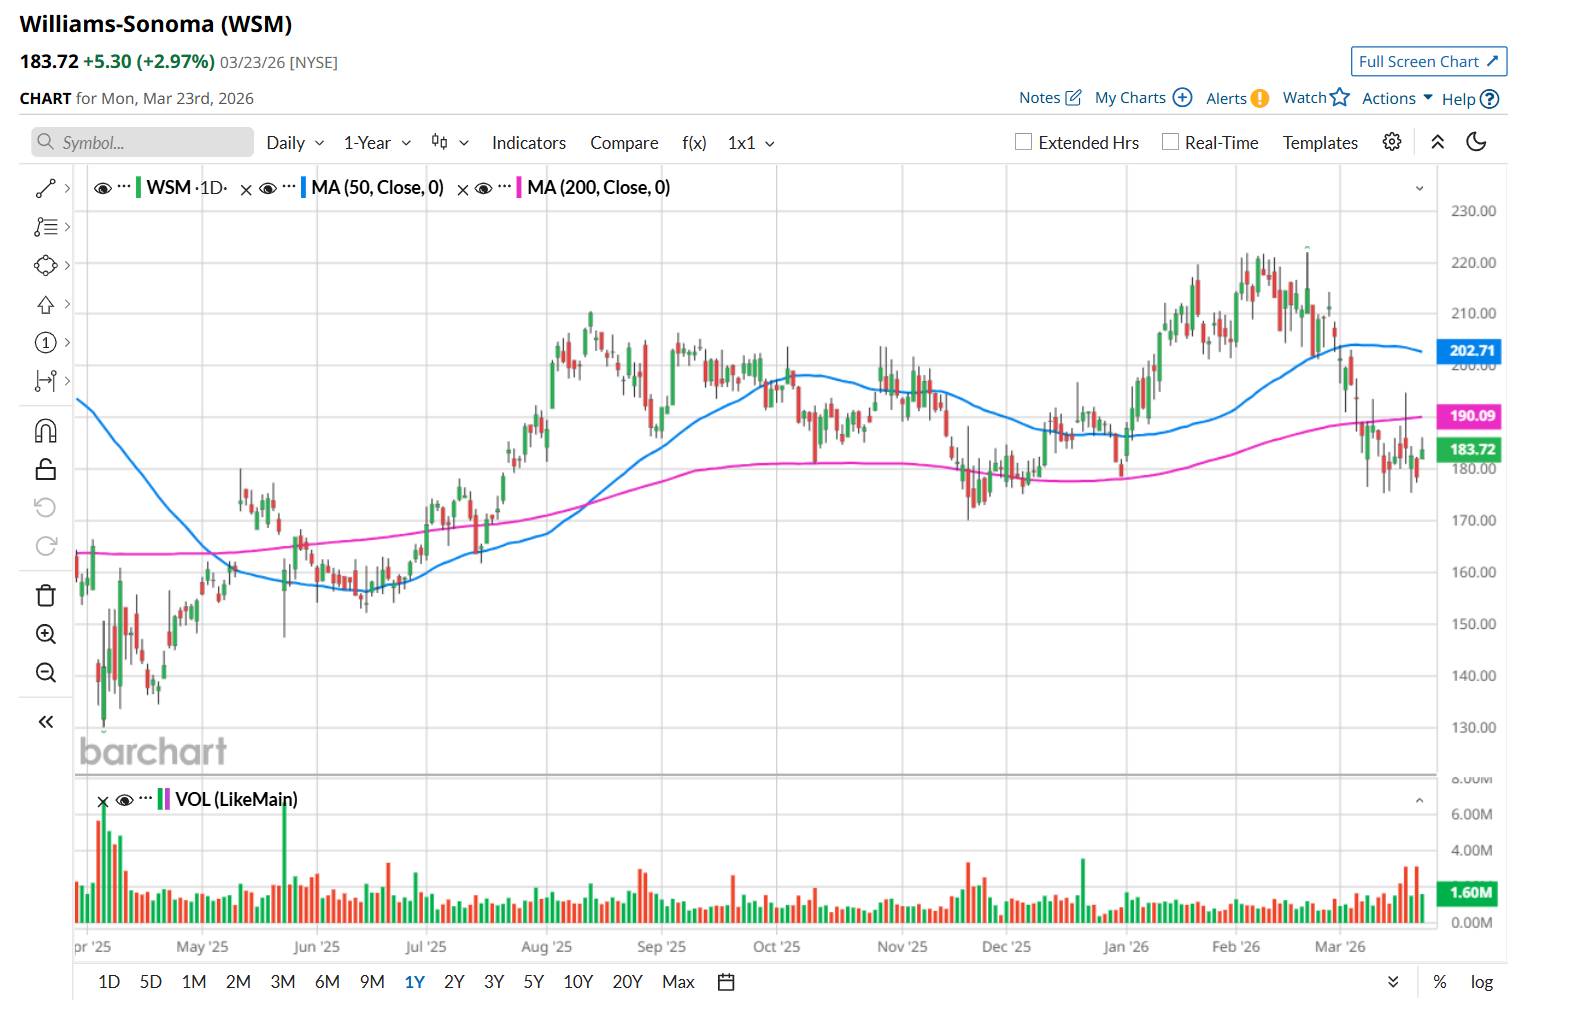
Task: Click the trash delete drawings icon
Action: click(x=45, y=596)
